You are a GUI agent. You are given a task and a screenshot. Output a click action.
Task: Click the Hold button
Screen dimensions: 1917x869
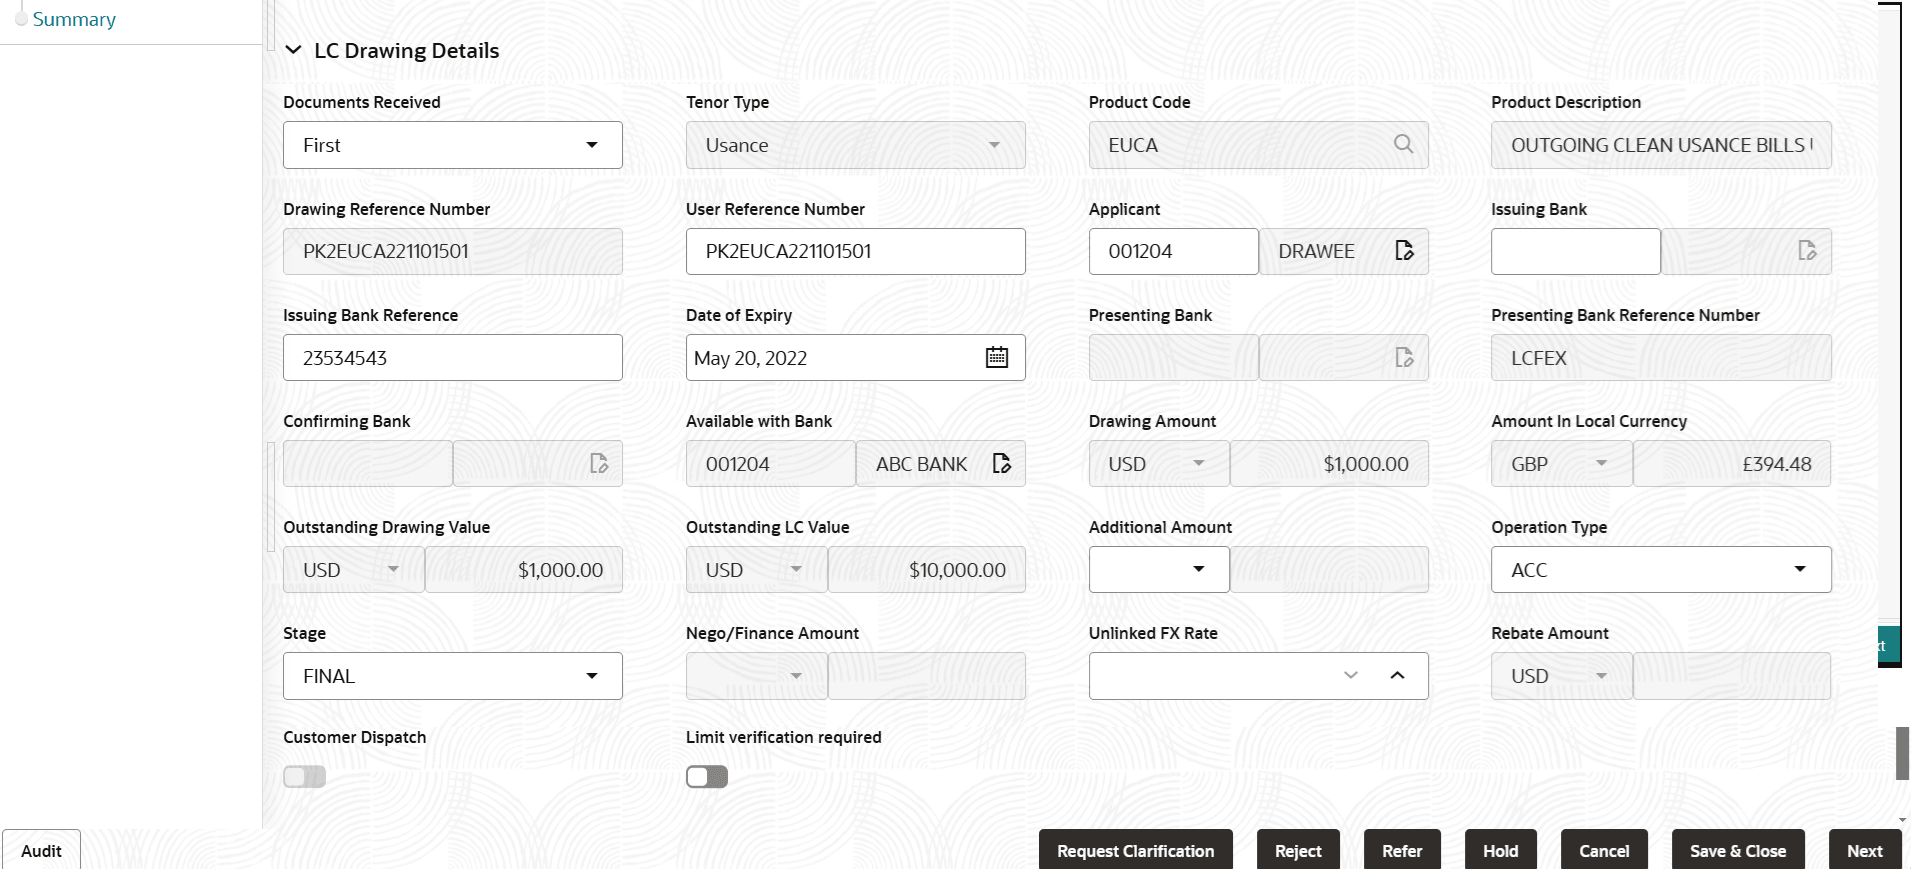pyautogui.click(x=1501, y=850)
